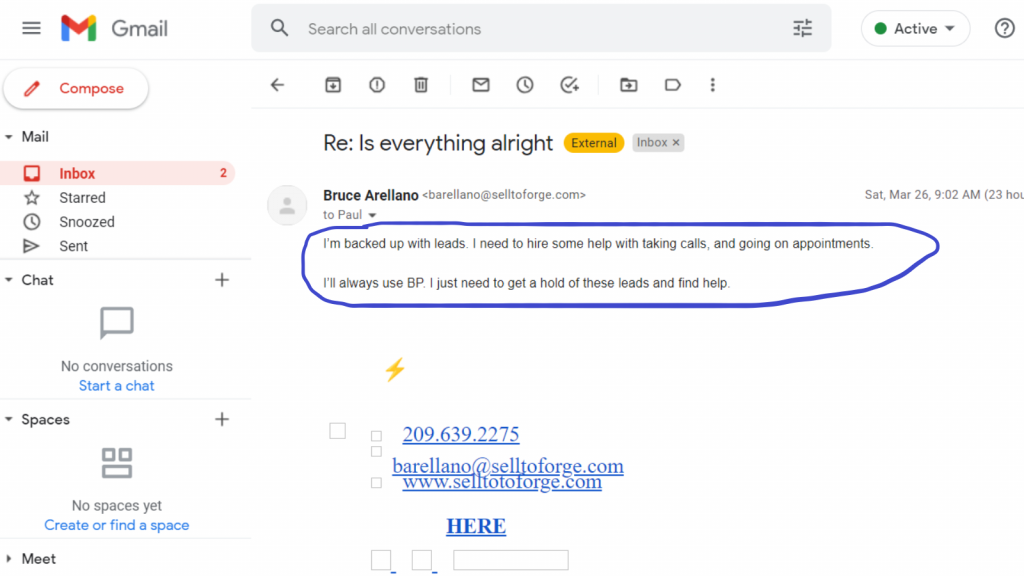Click the Search all conversations field
The height and width of the screenshot is (576, 1024).
click(x=541, y=29)
